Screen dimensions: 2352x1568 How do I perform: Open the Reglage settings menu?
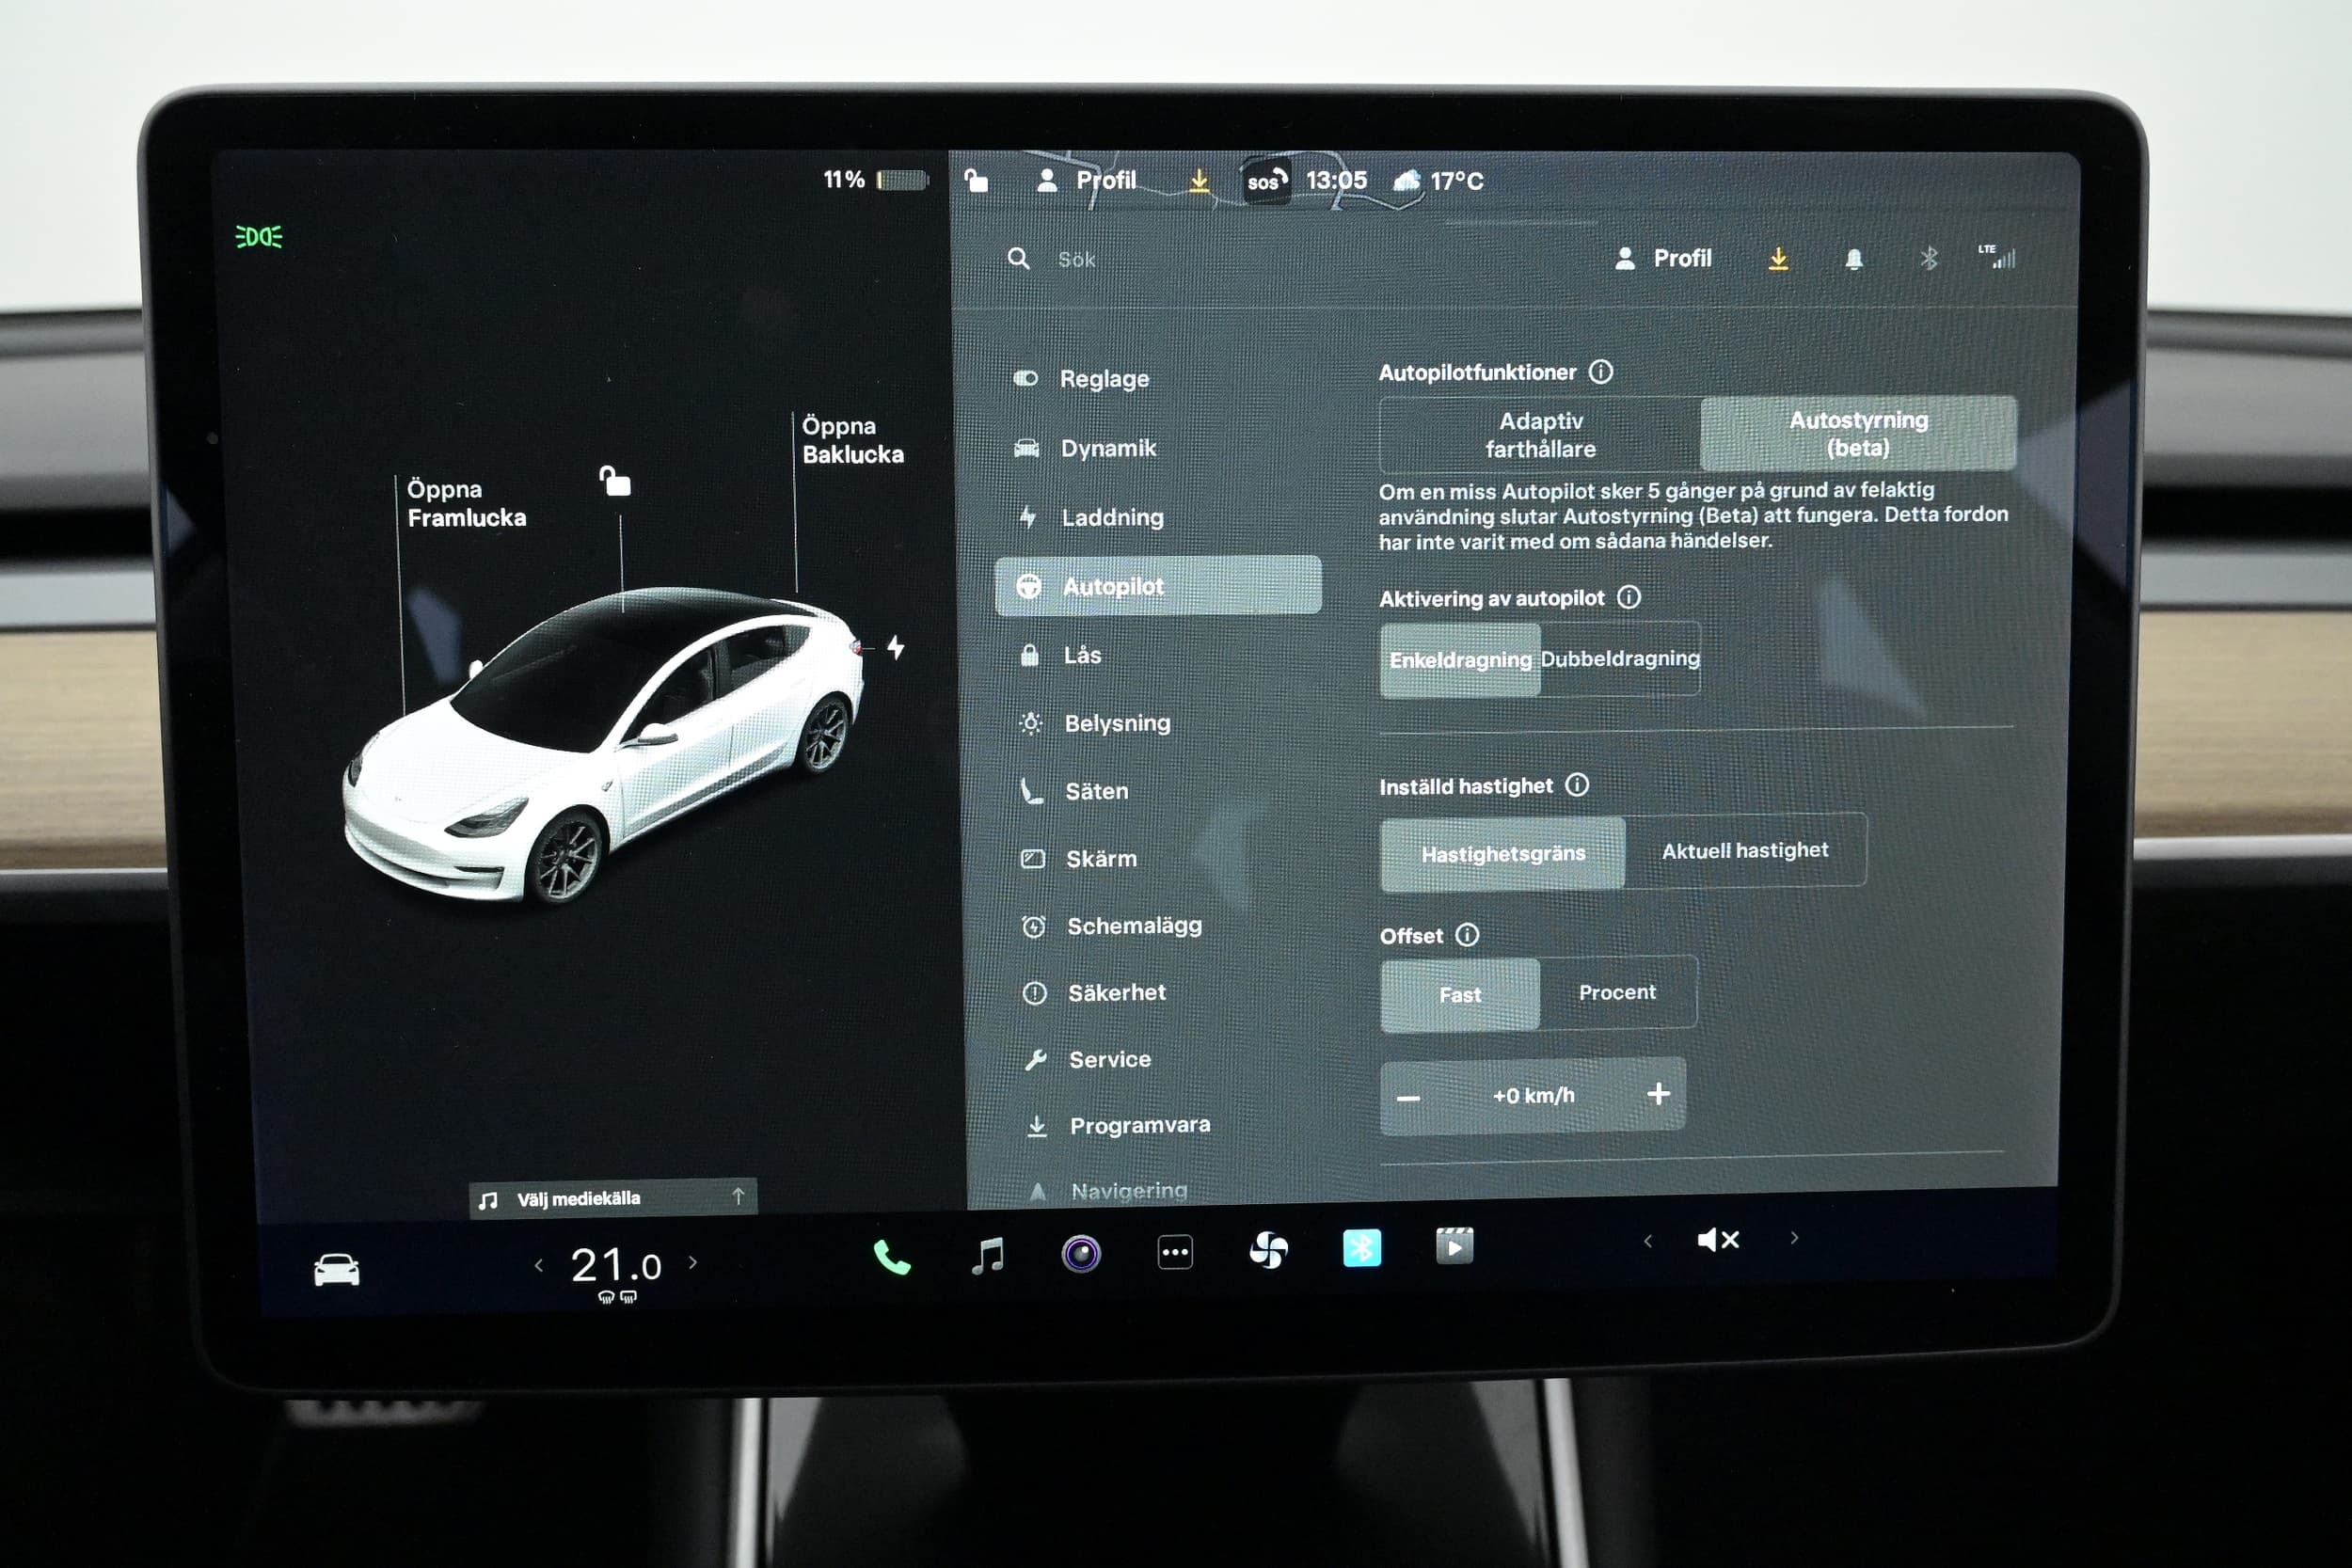tap(1080, 379)
